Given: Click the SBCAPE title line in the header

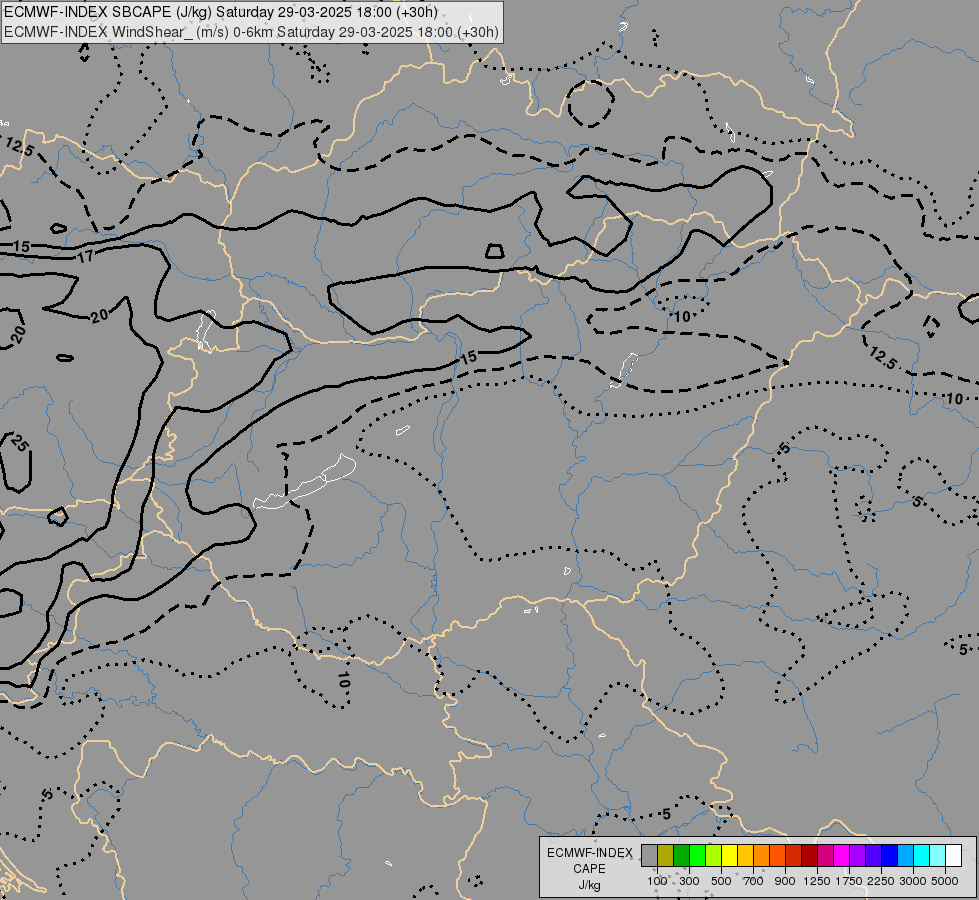Looking at the screenshot, I should [221, 12].
